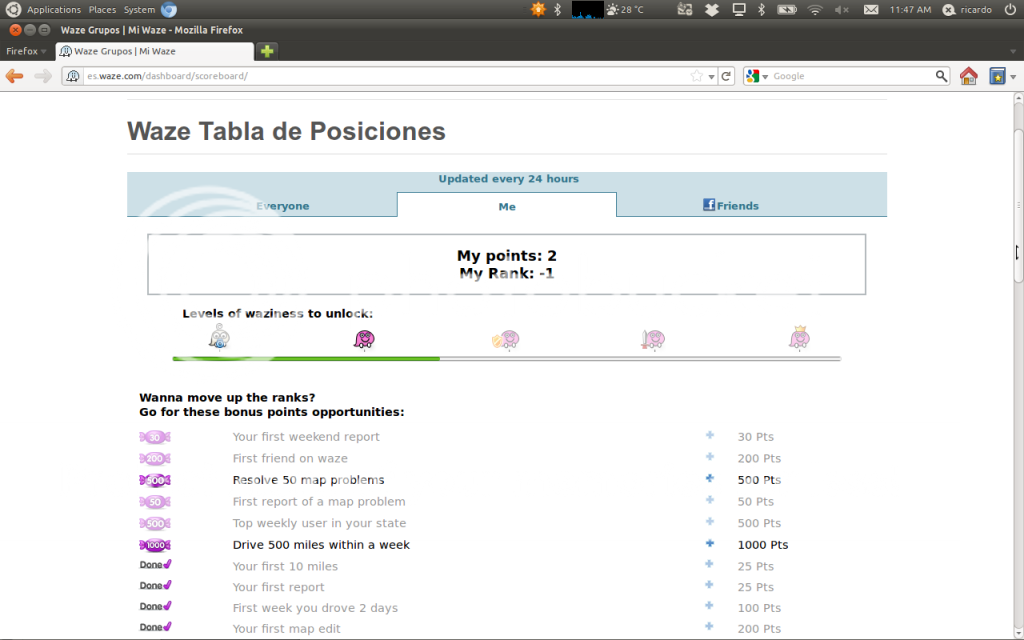Expand the 'Your first weekend report' plus
The width and height of the screenshot is (1024, 640).
(x=710, y=435)
